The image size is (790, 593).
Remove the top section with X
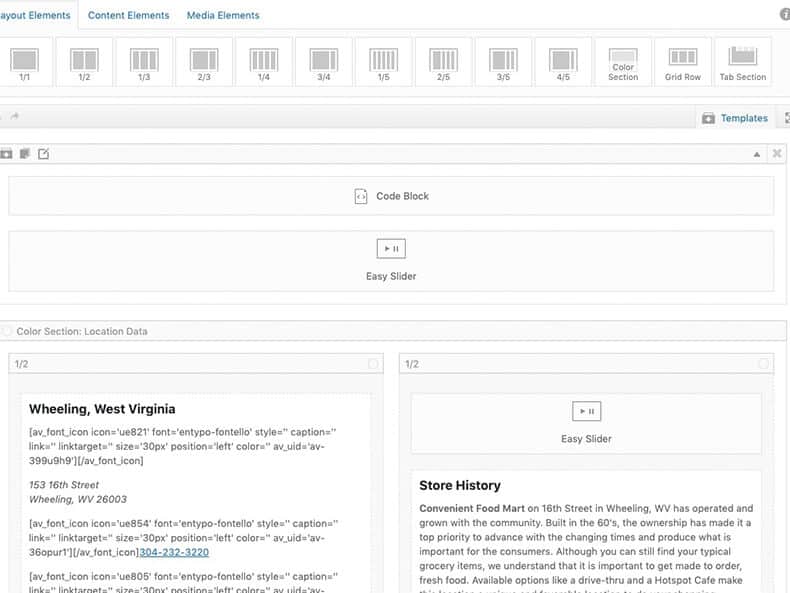[x=777, y=154]
